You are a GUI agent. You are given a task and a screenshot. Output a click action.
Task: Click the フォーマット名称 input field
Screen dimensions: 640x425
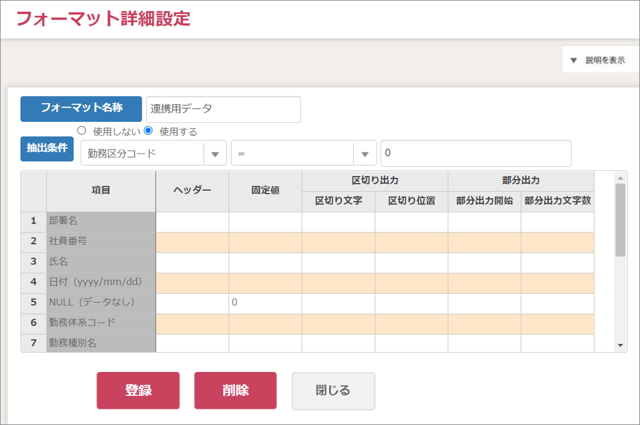pos(223,109)
